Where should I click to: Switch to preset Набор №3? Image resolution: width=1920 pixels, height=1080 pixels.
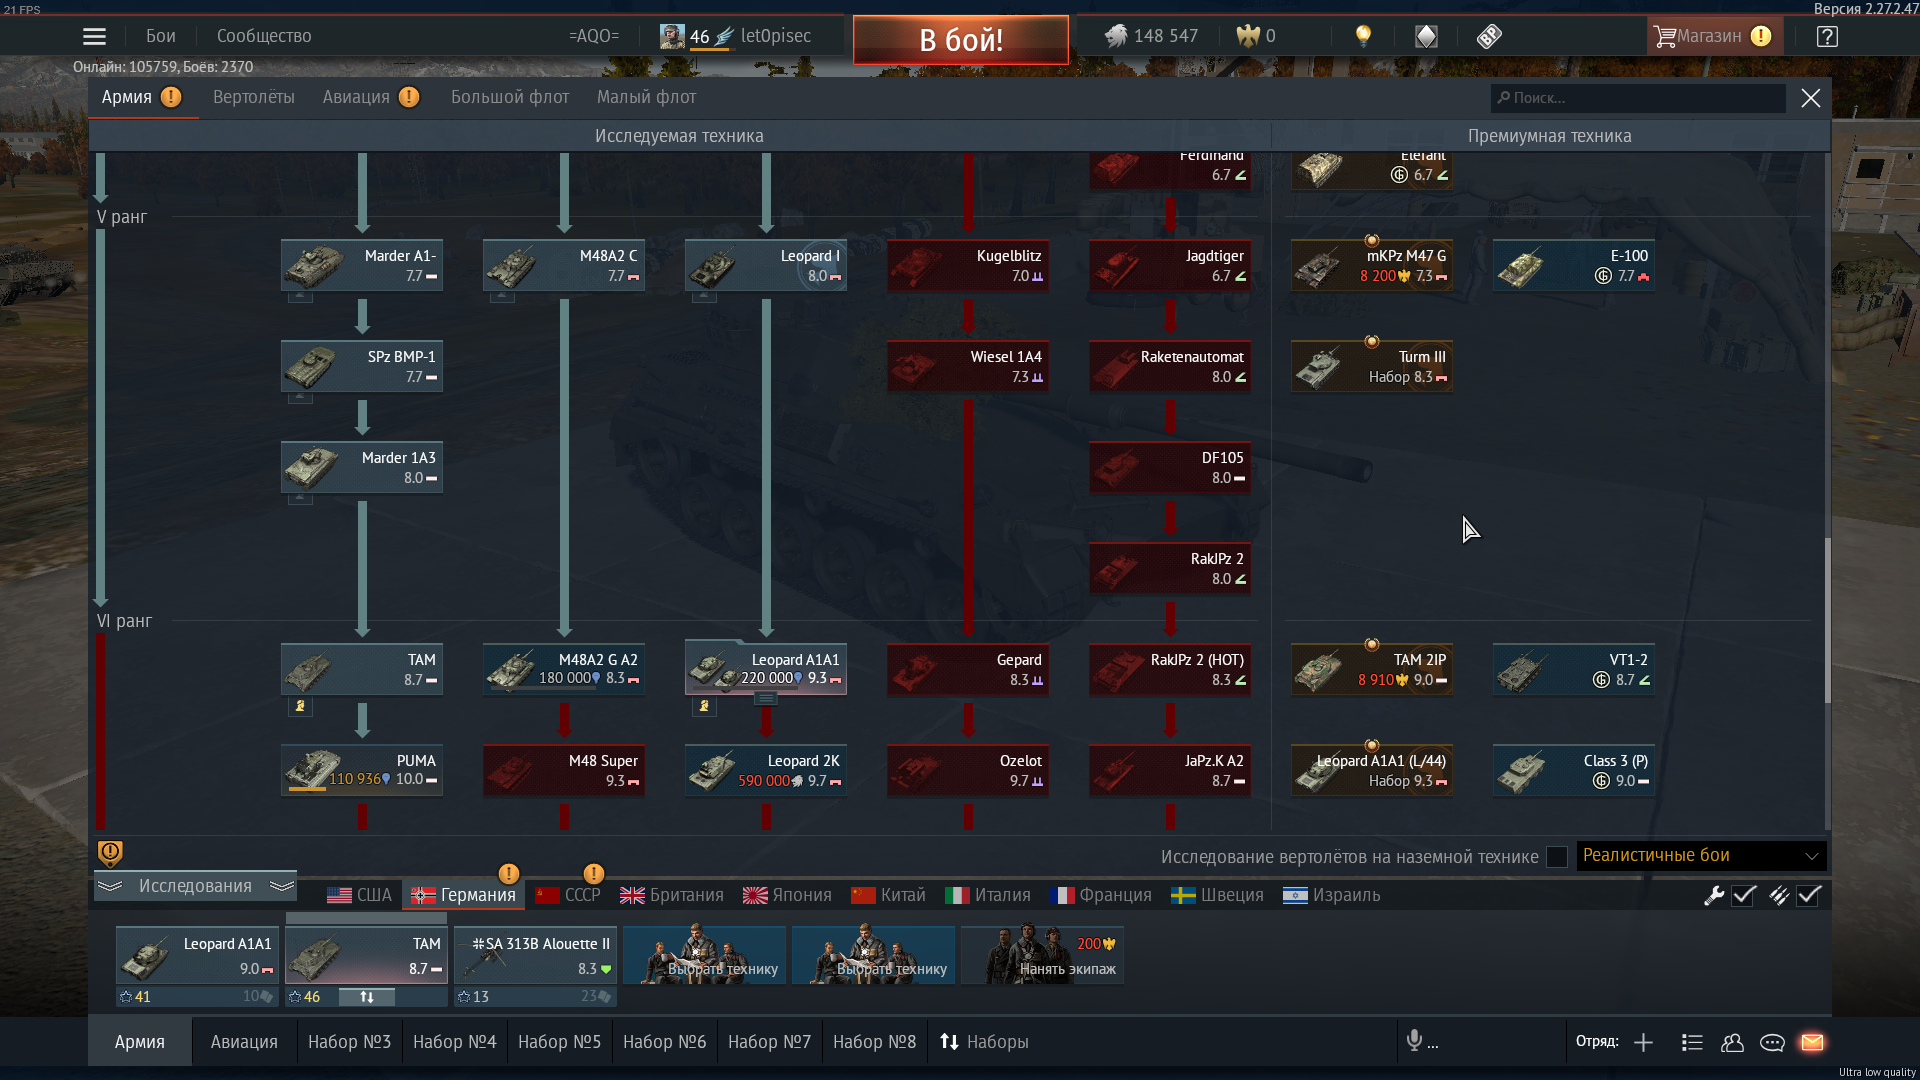(349, 1042)
